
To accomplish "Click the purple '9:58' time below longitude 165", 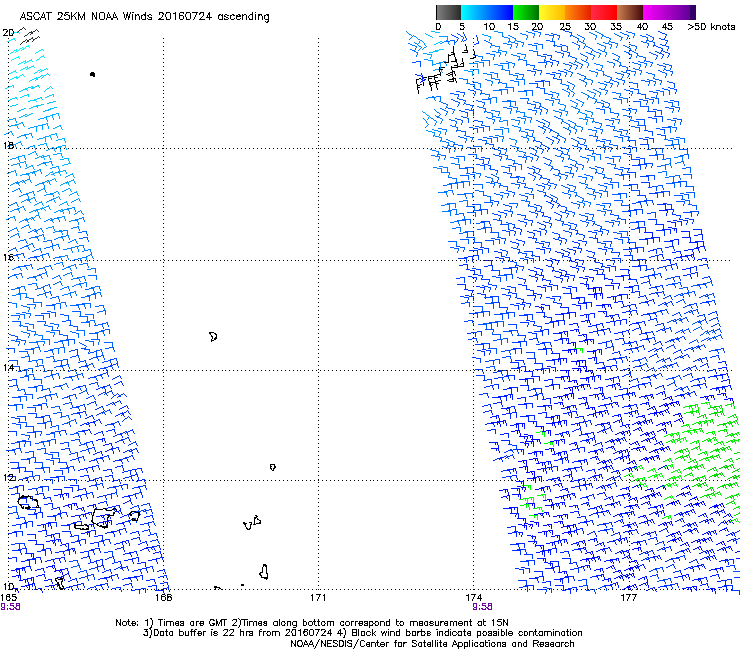I will [x=10, y=607].
